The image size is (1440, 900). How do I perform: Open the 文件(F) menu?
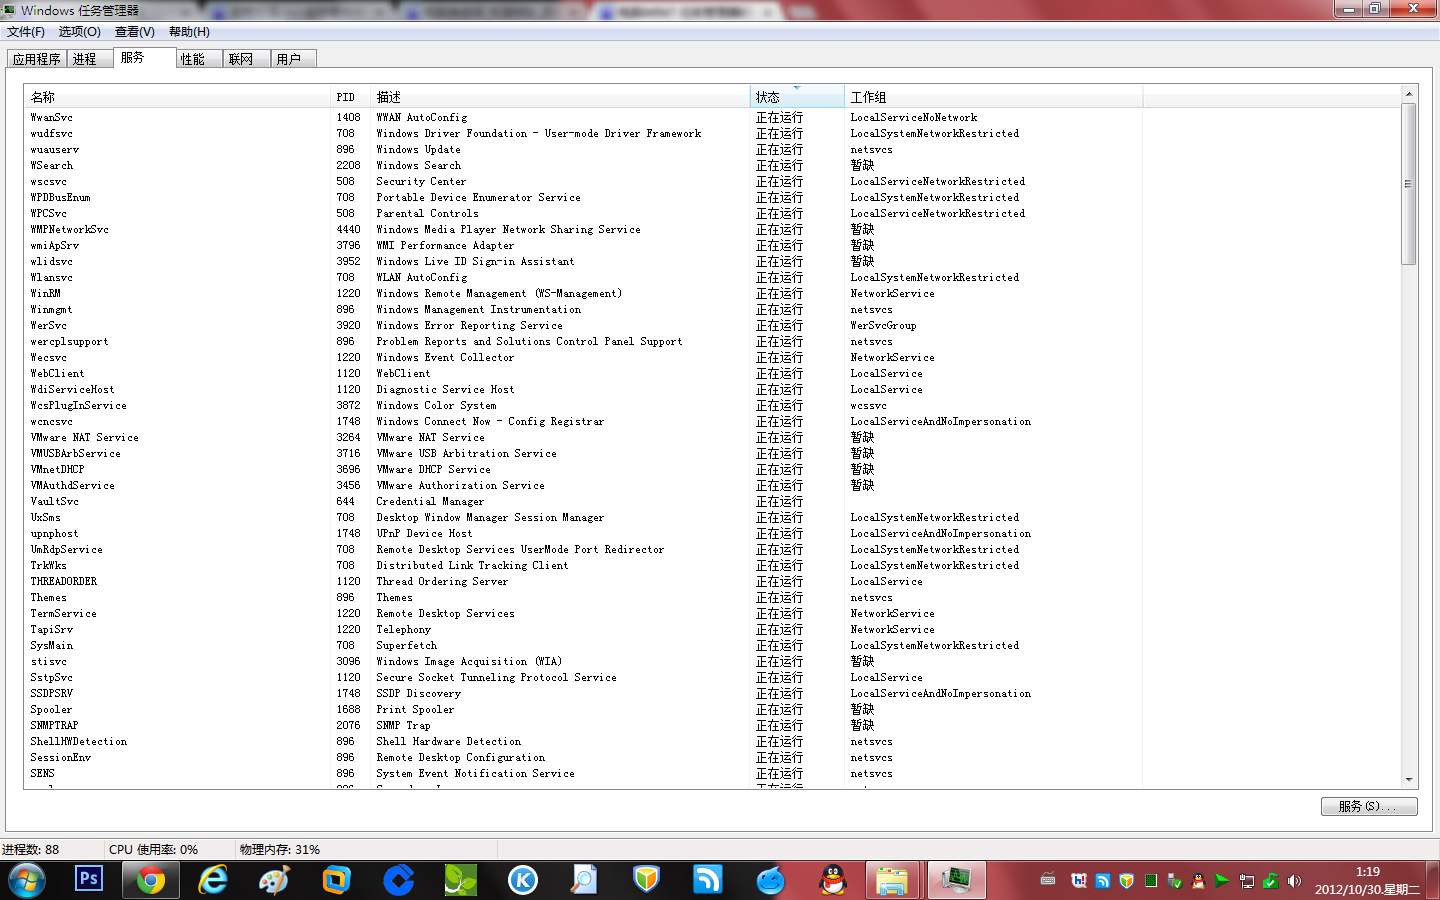tap(26, 32)
